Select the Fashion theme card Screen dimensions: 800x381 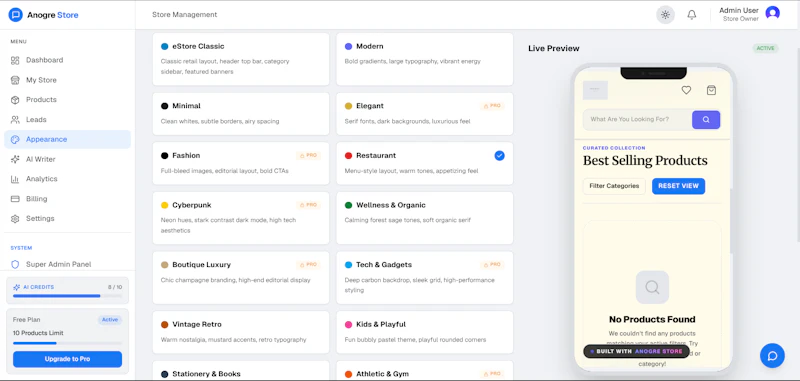click(241, 163)
